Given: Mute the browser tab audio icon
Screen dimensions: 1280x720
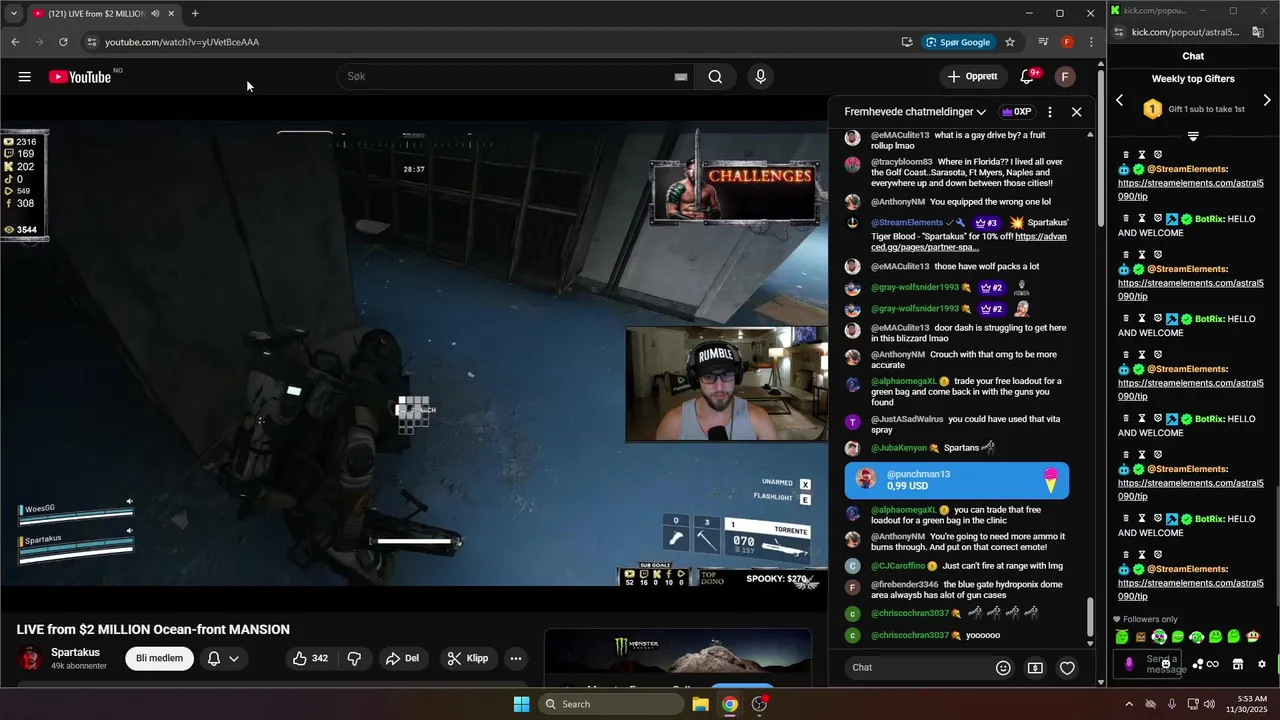Looking at the screenshot, I should 155,14.
